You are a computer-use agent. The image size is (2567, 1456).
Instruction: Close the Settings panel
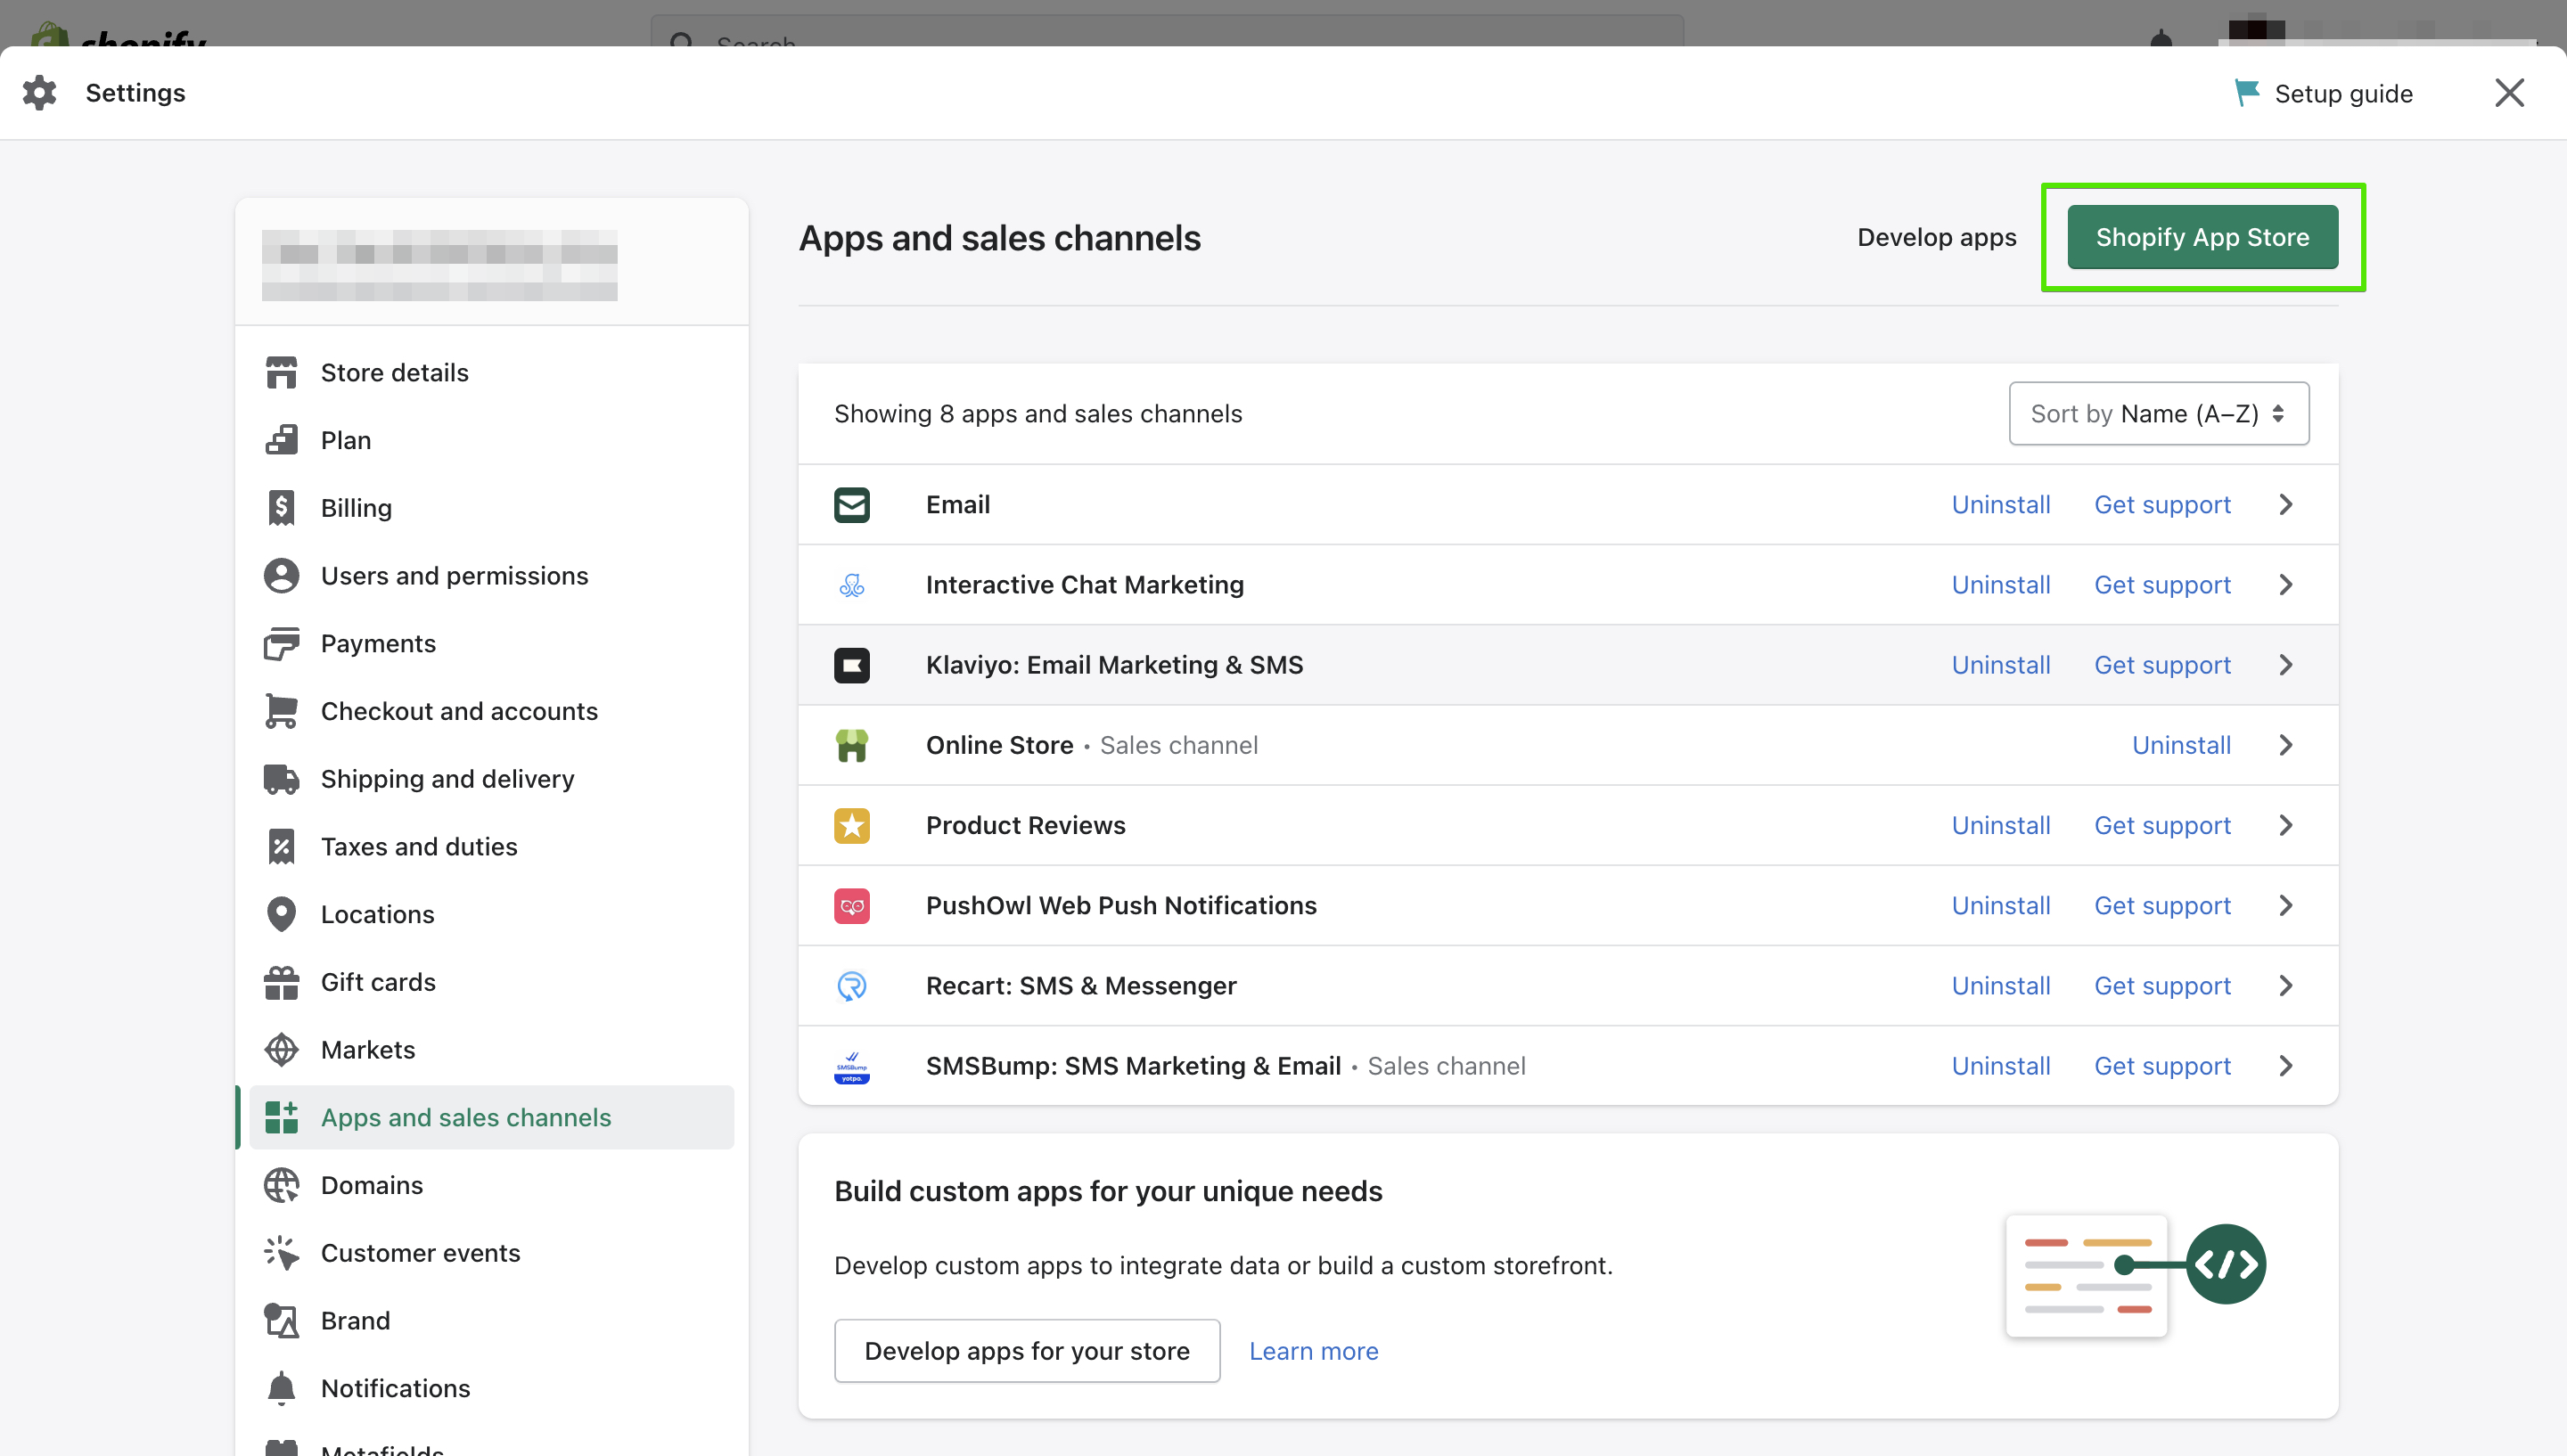tap(2509, 93)
